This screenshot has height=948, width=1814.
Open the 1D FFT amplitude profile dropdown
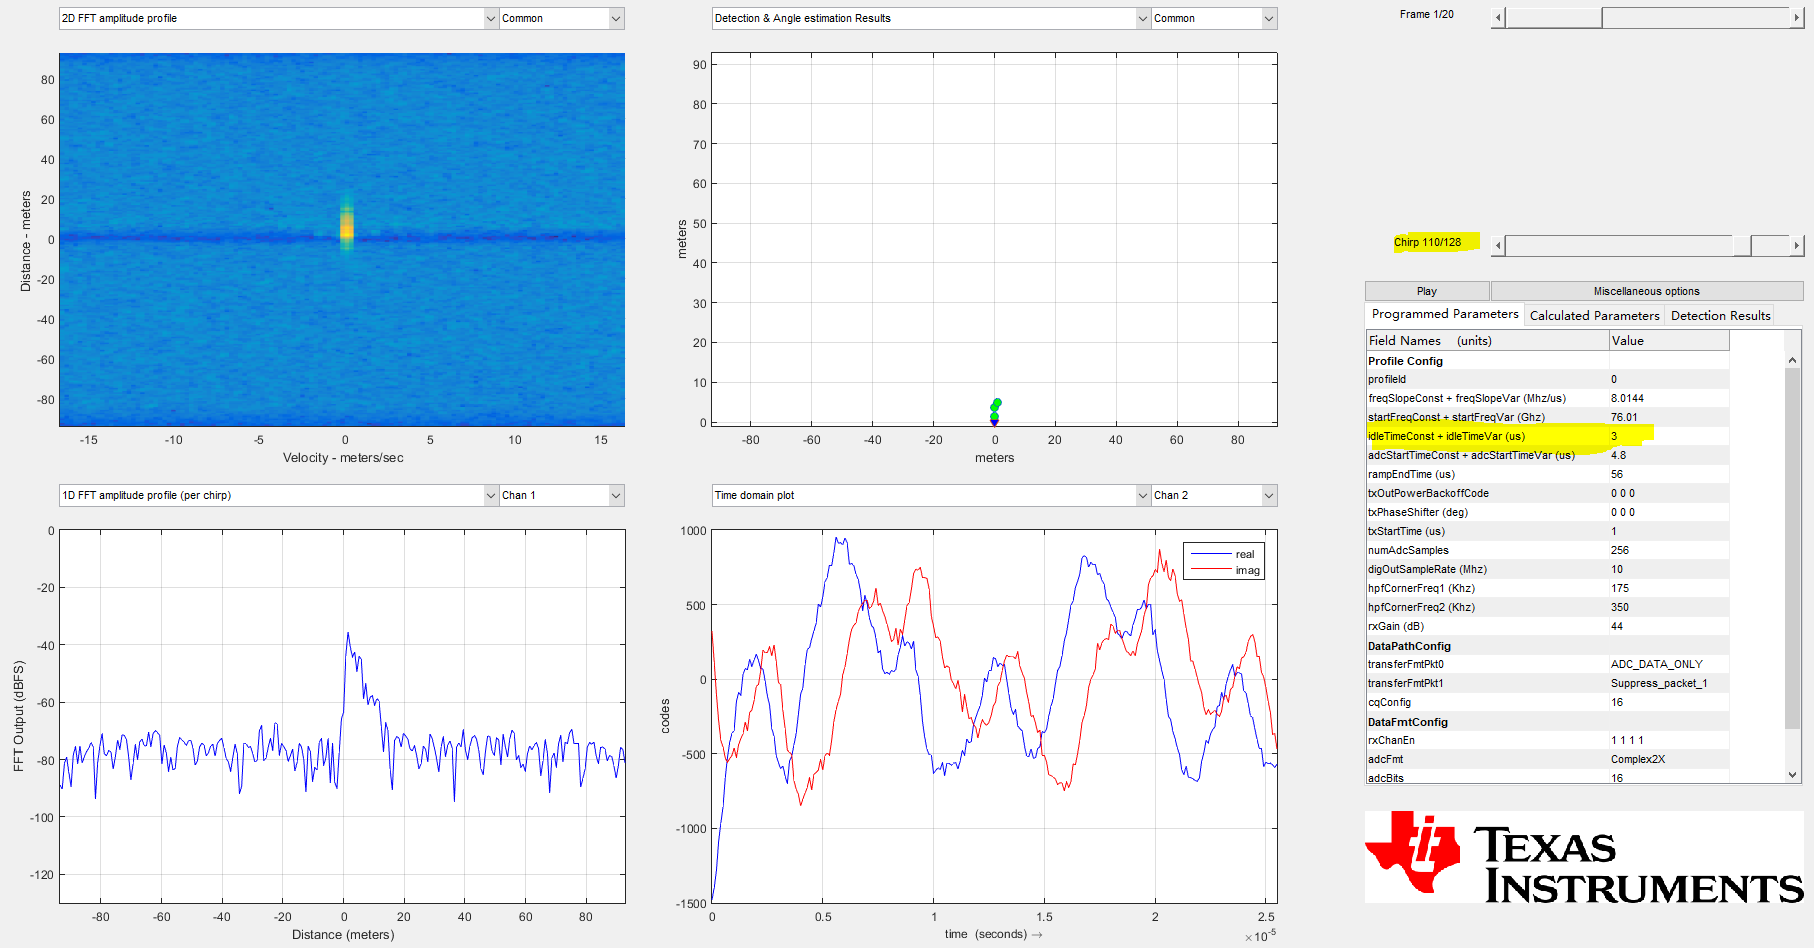coord(278,495)
